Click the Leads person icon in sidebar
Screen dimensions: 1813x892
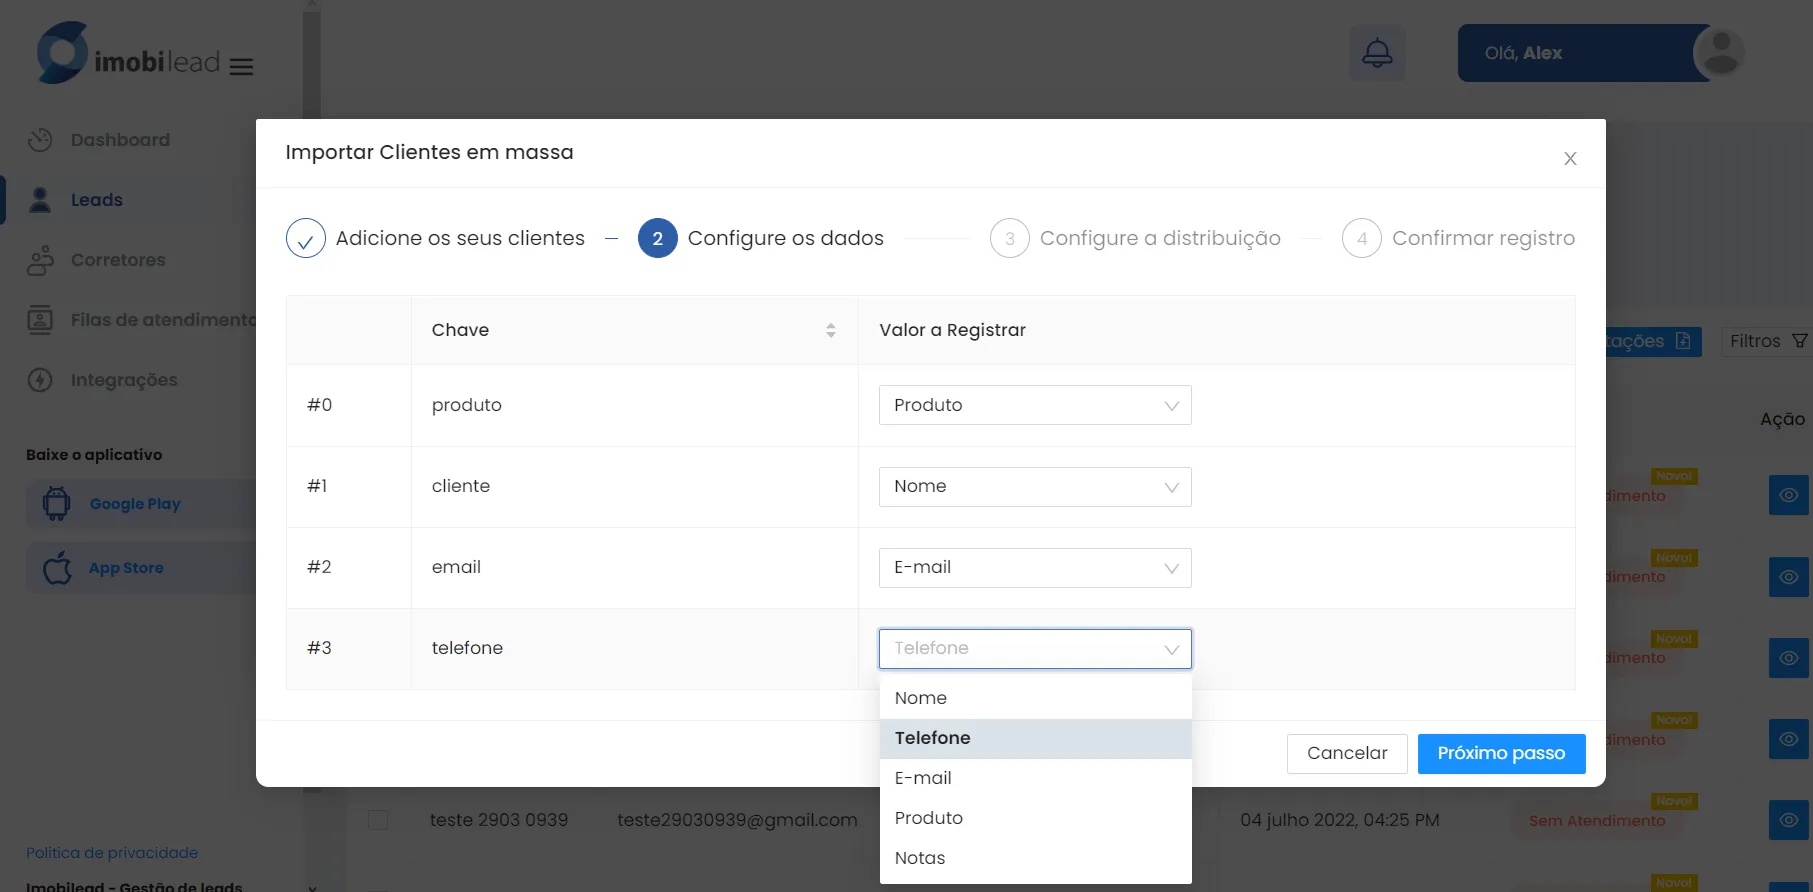point(40,200)
